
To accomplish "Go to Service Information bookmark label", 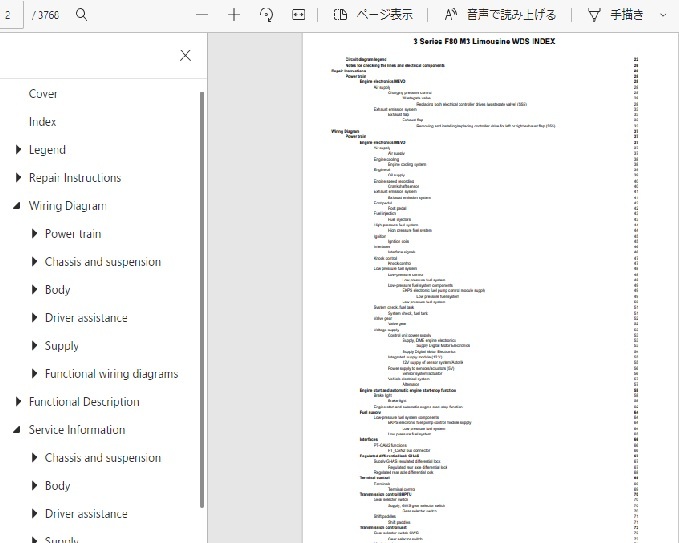I will click(77, 430).
